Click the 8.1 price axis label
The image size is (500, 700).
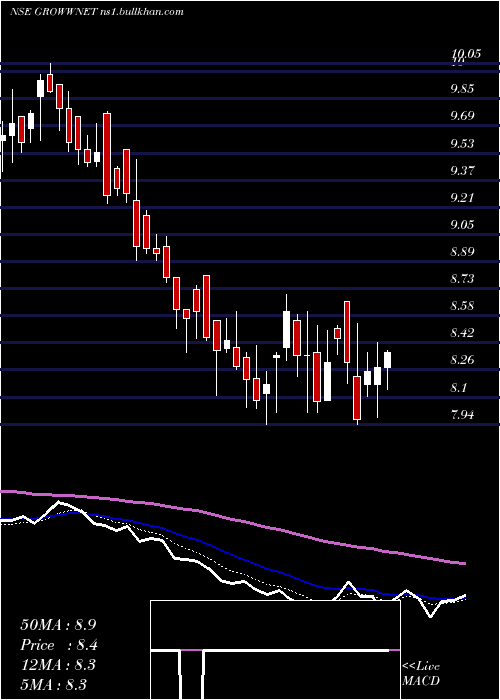tap(459, 388)
